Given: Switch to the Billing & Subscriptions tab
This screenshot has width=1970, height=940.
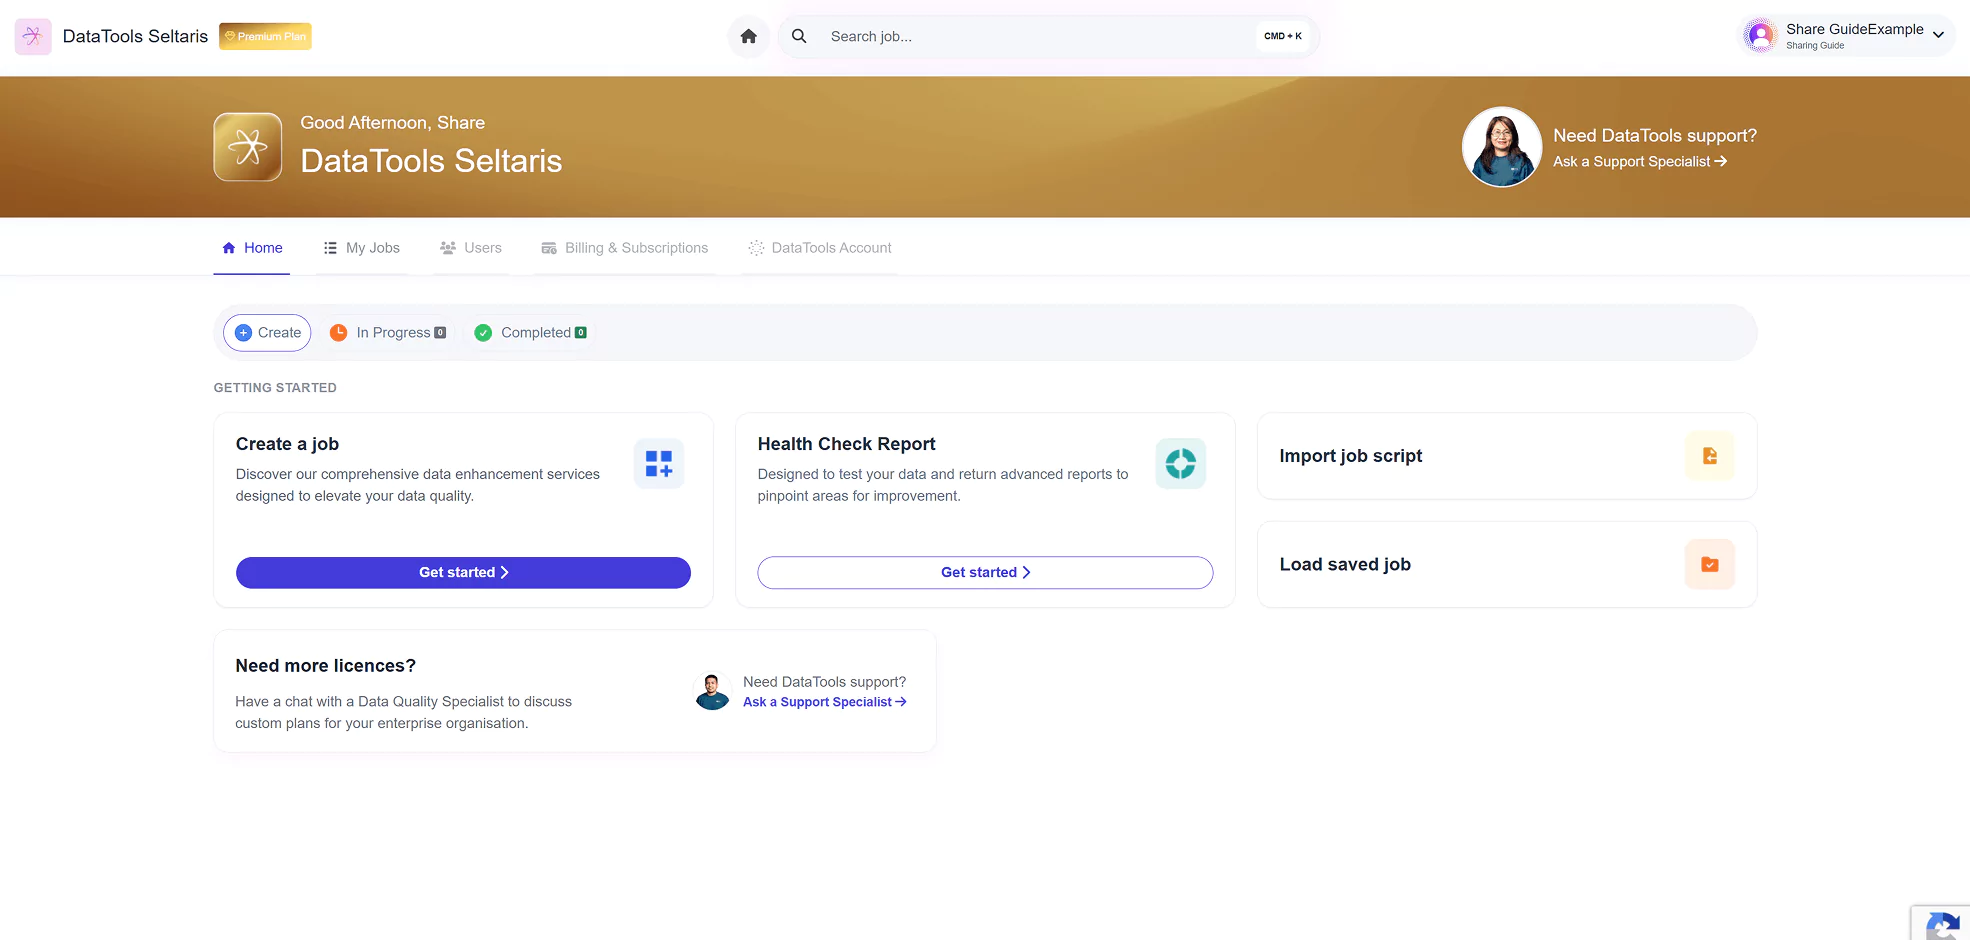Looking at the screenshot, I should [x=625, y=248].
